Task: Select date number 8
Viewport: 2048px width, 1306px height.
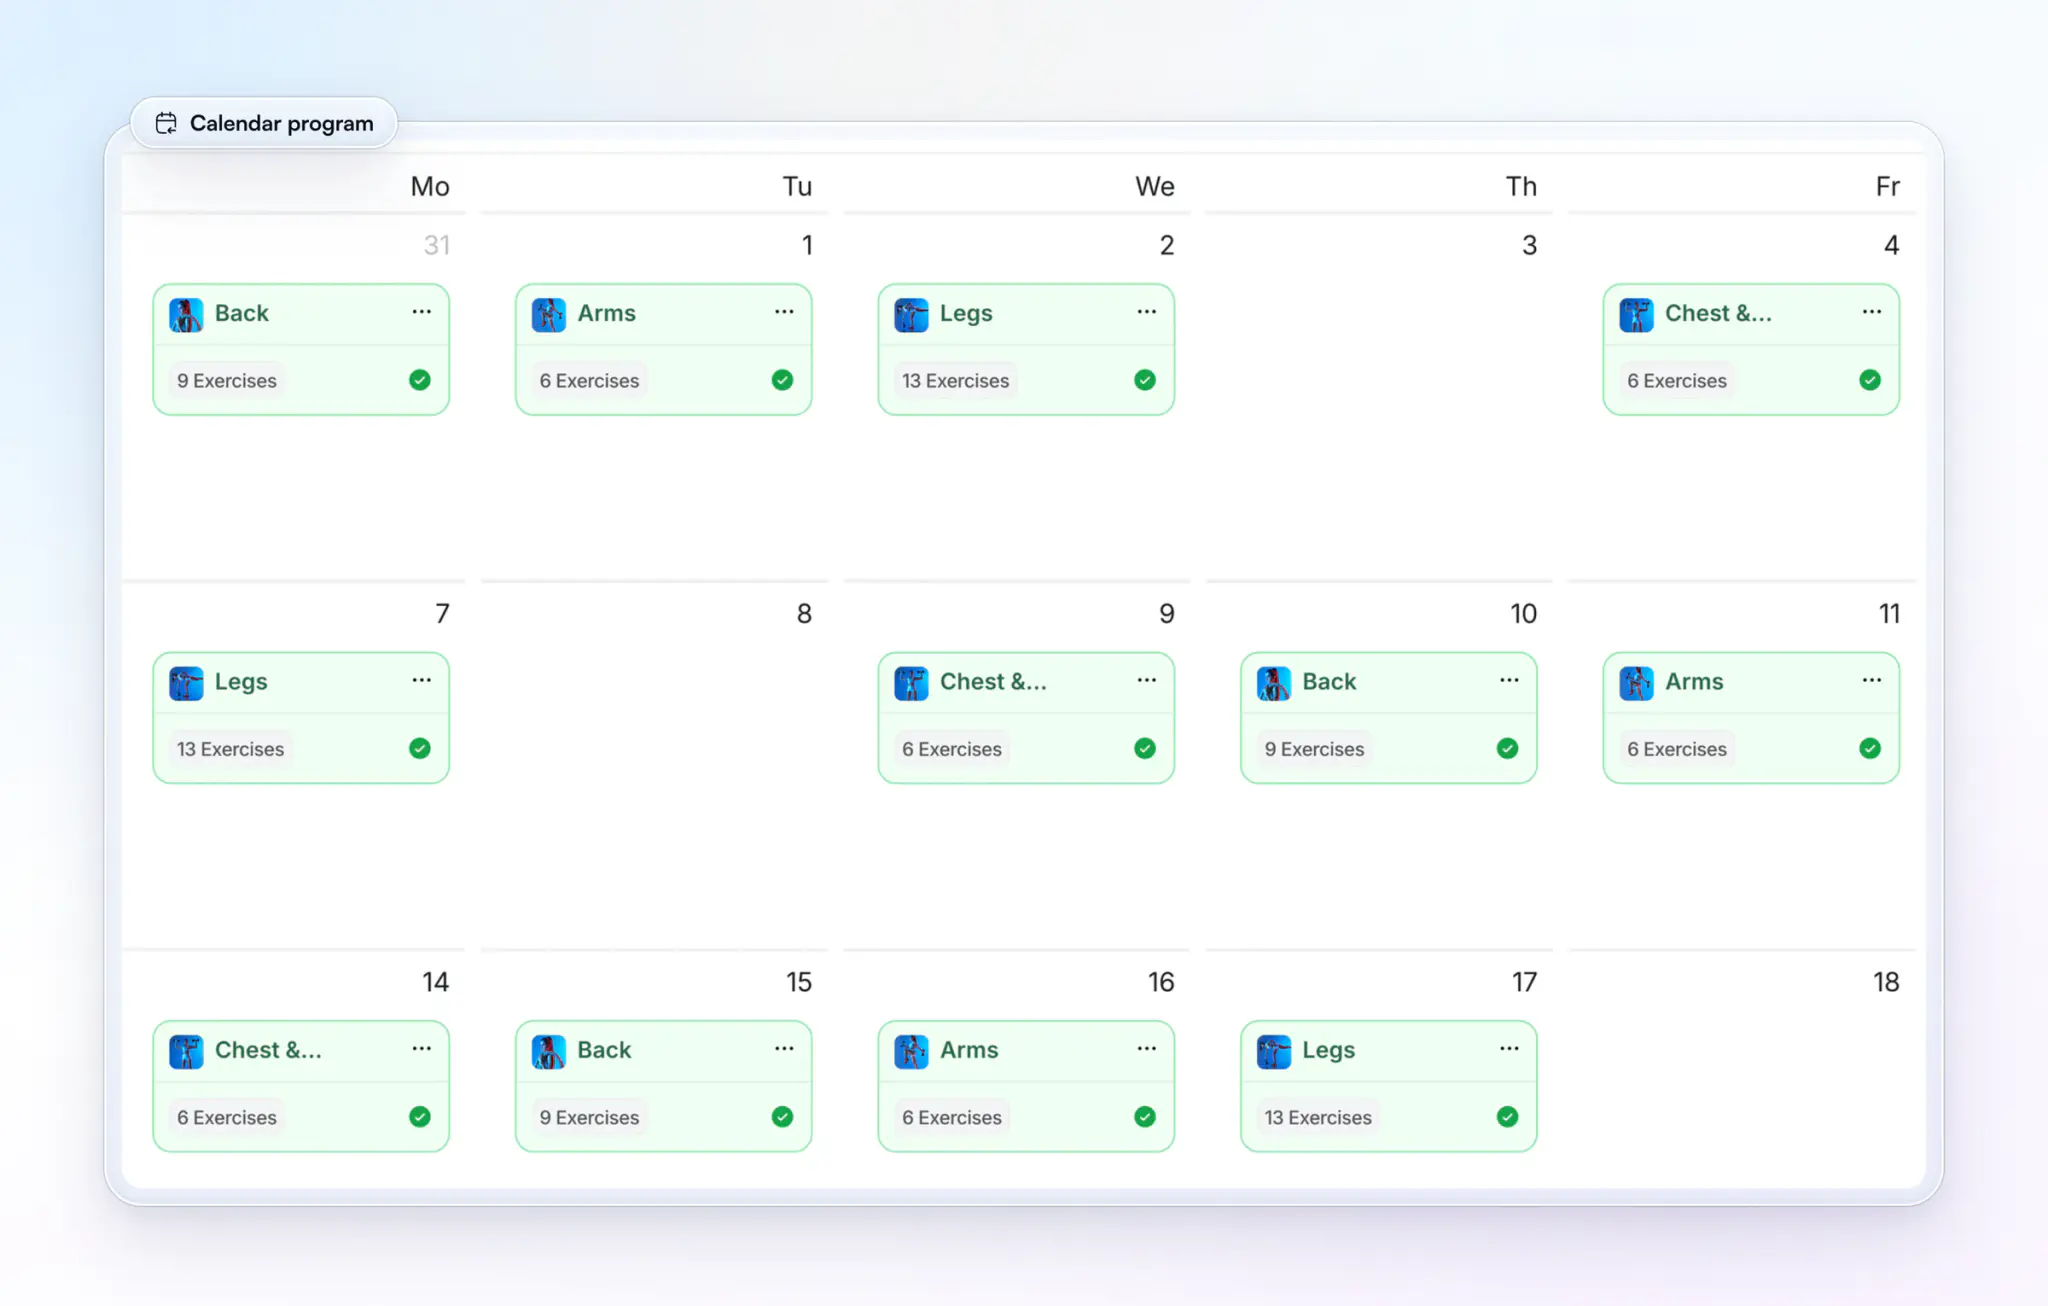Action: (x=804, y=614)
